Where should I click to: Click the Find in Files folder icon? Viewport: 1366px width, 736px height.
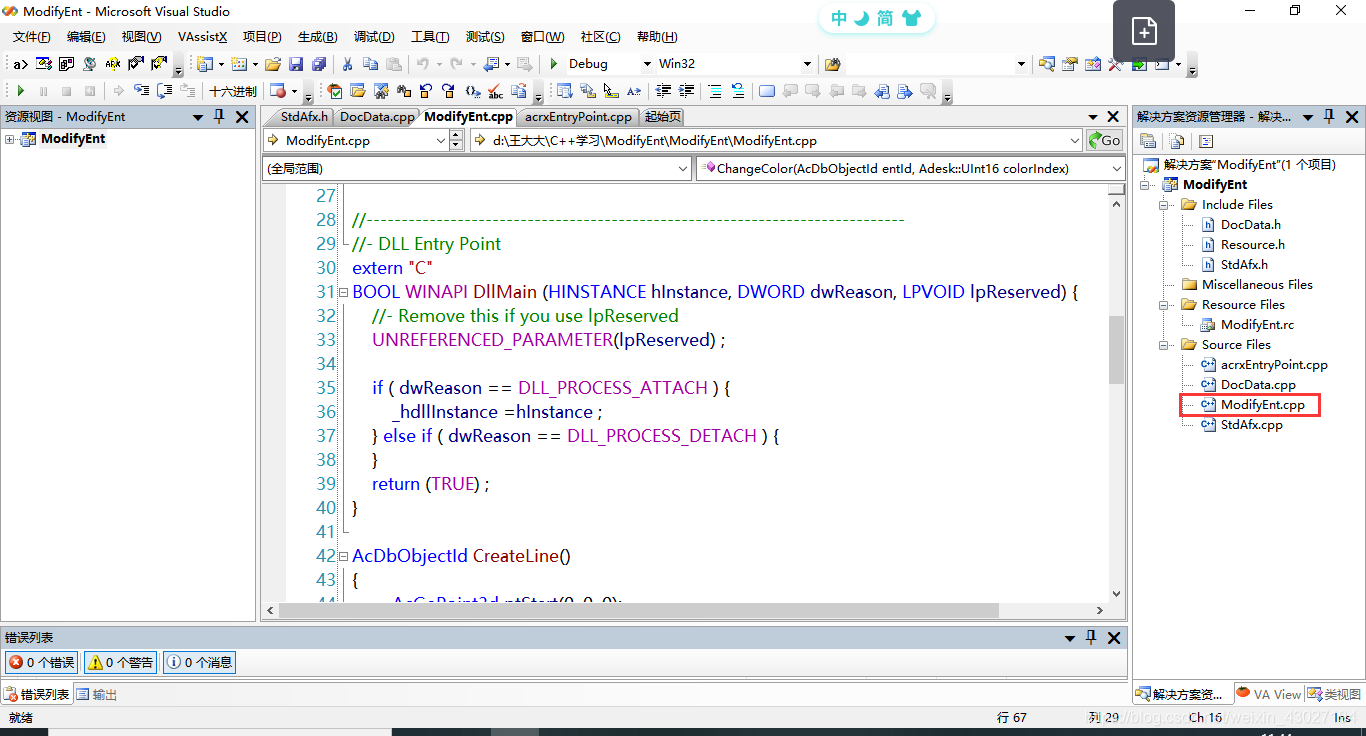tap(832, 64)
